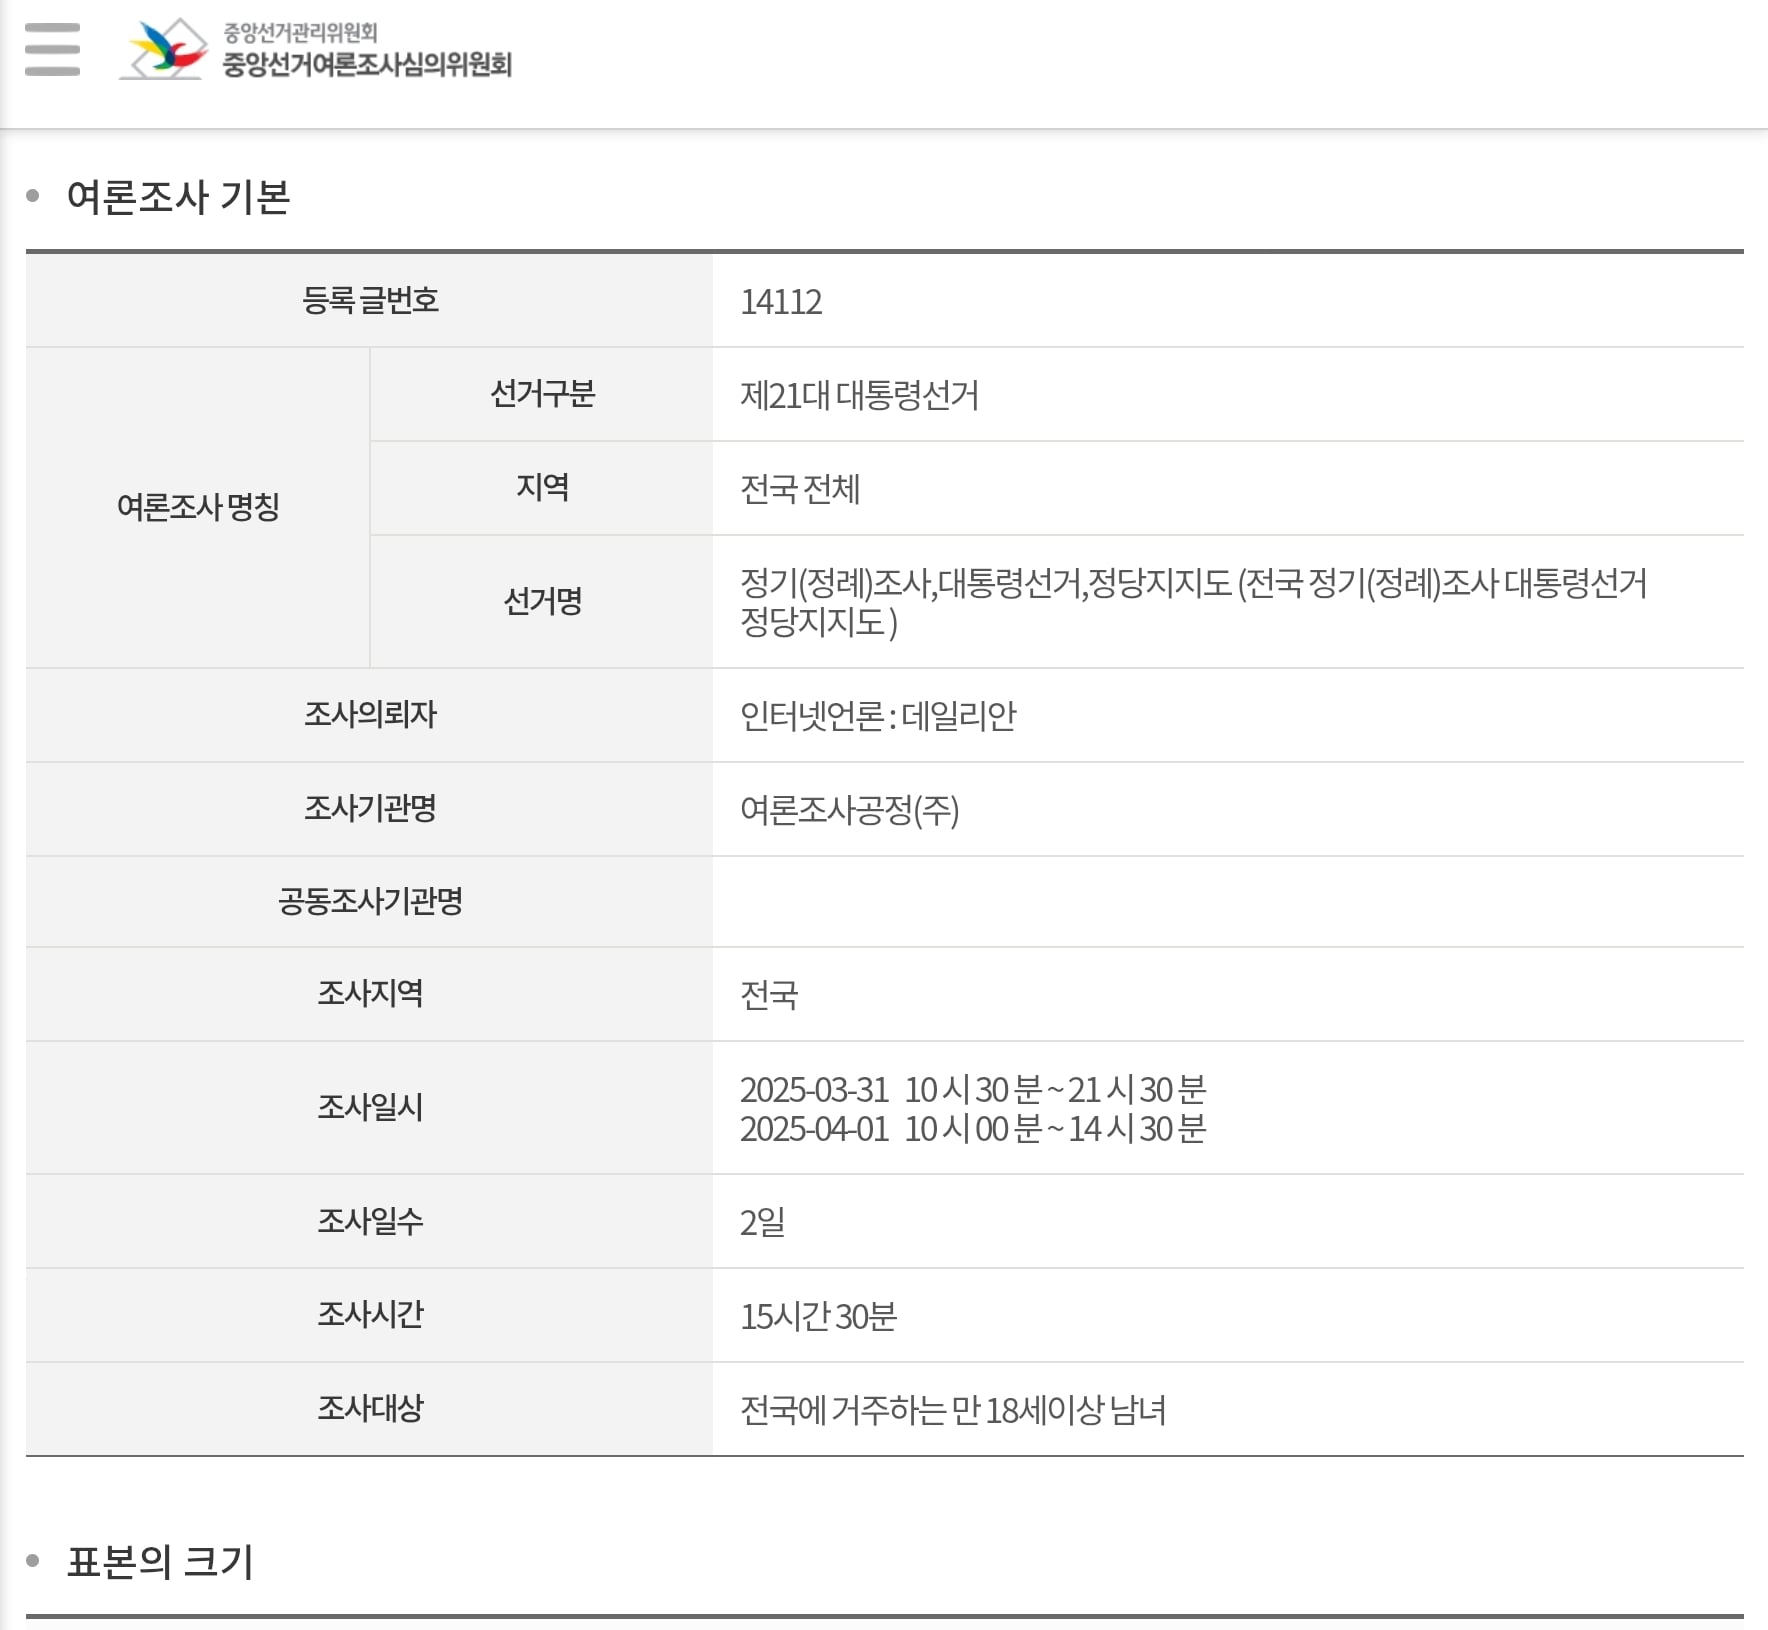Screen dimensions: 1768x1630
Task: Click the 등록 글번호 label cell
Action: (x=370, y=300)
